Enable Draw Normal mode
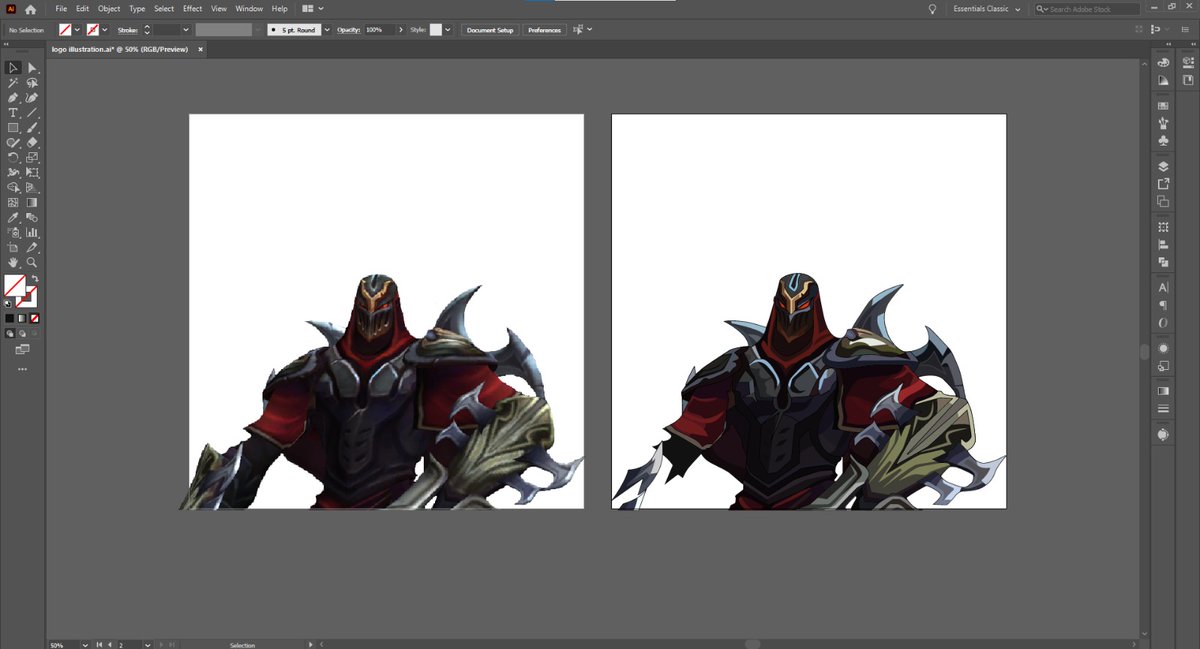The width and height of the screenshot is (1200, 649). [x=10, y=333]
